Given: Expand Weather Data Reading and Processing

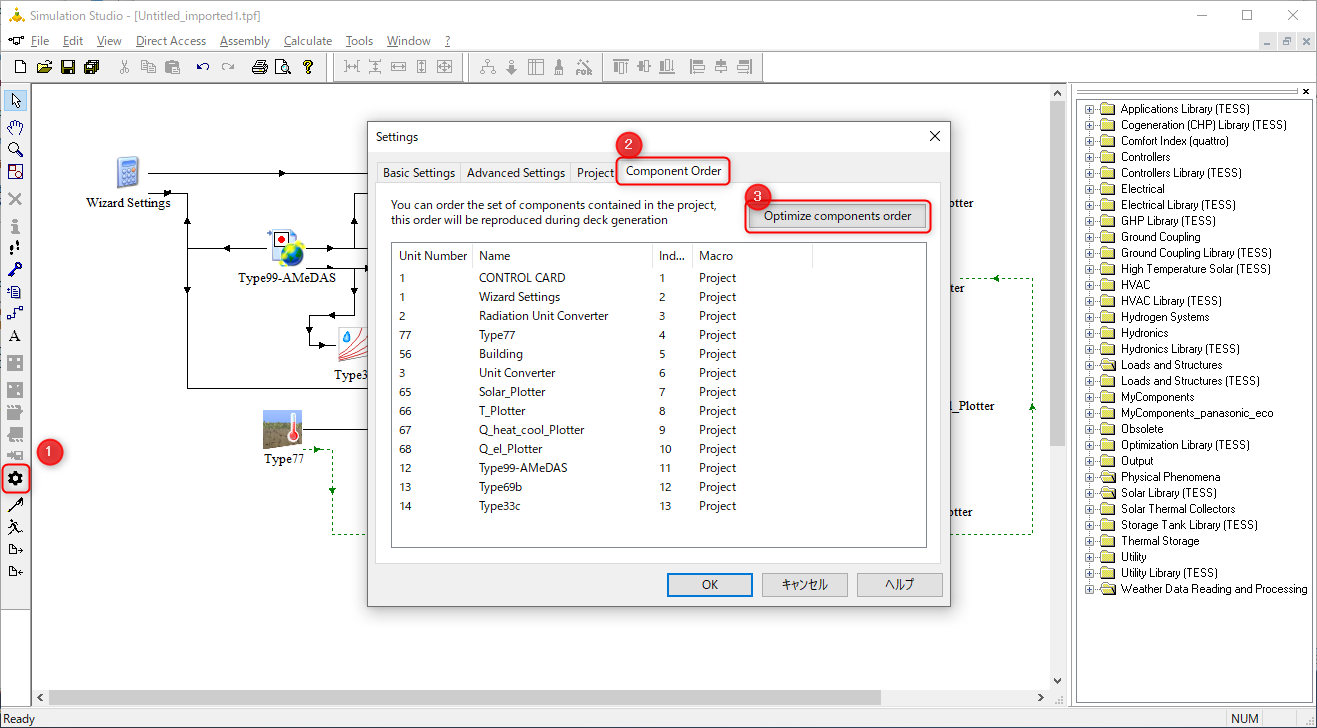Looking at the screenshot, I should pos(1089,589).
